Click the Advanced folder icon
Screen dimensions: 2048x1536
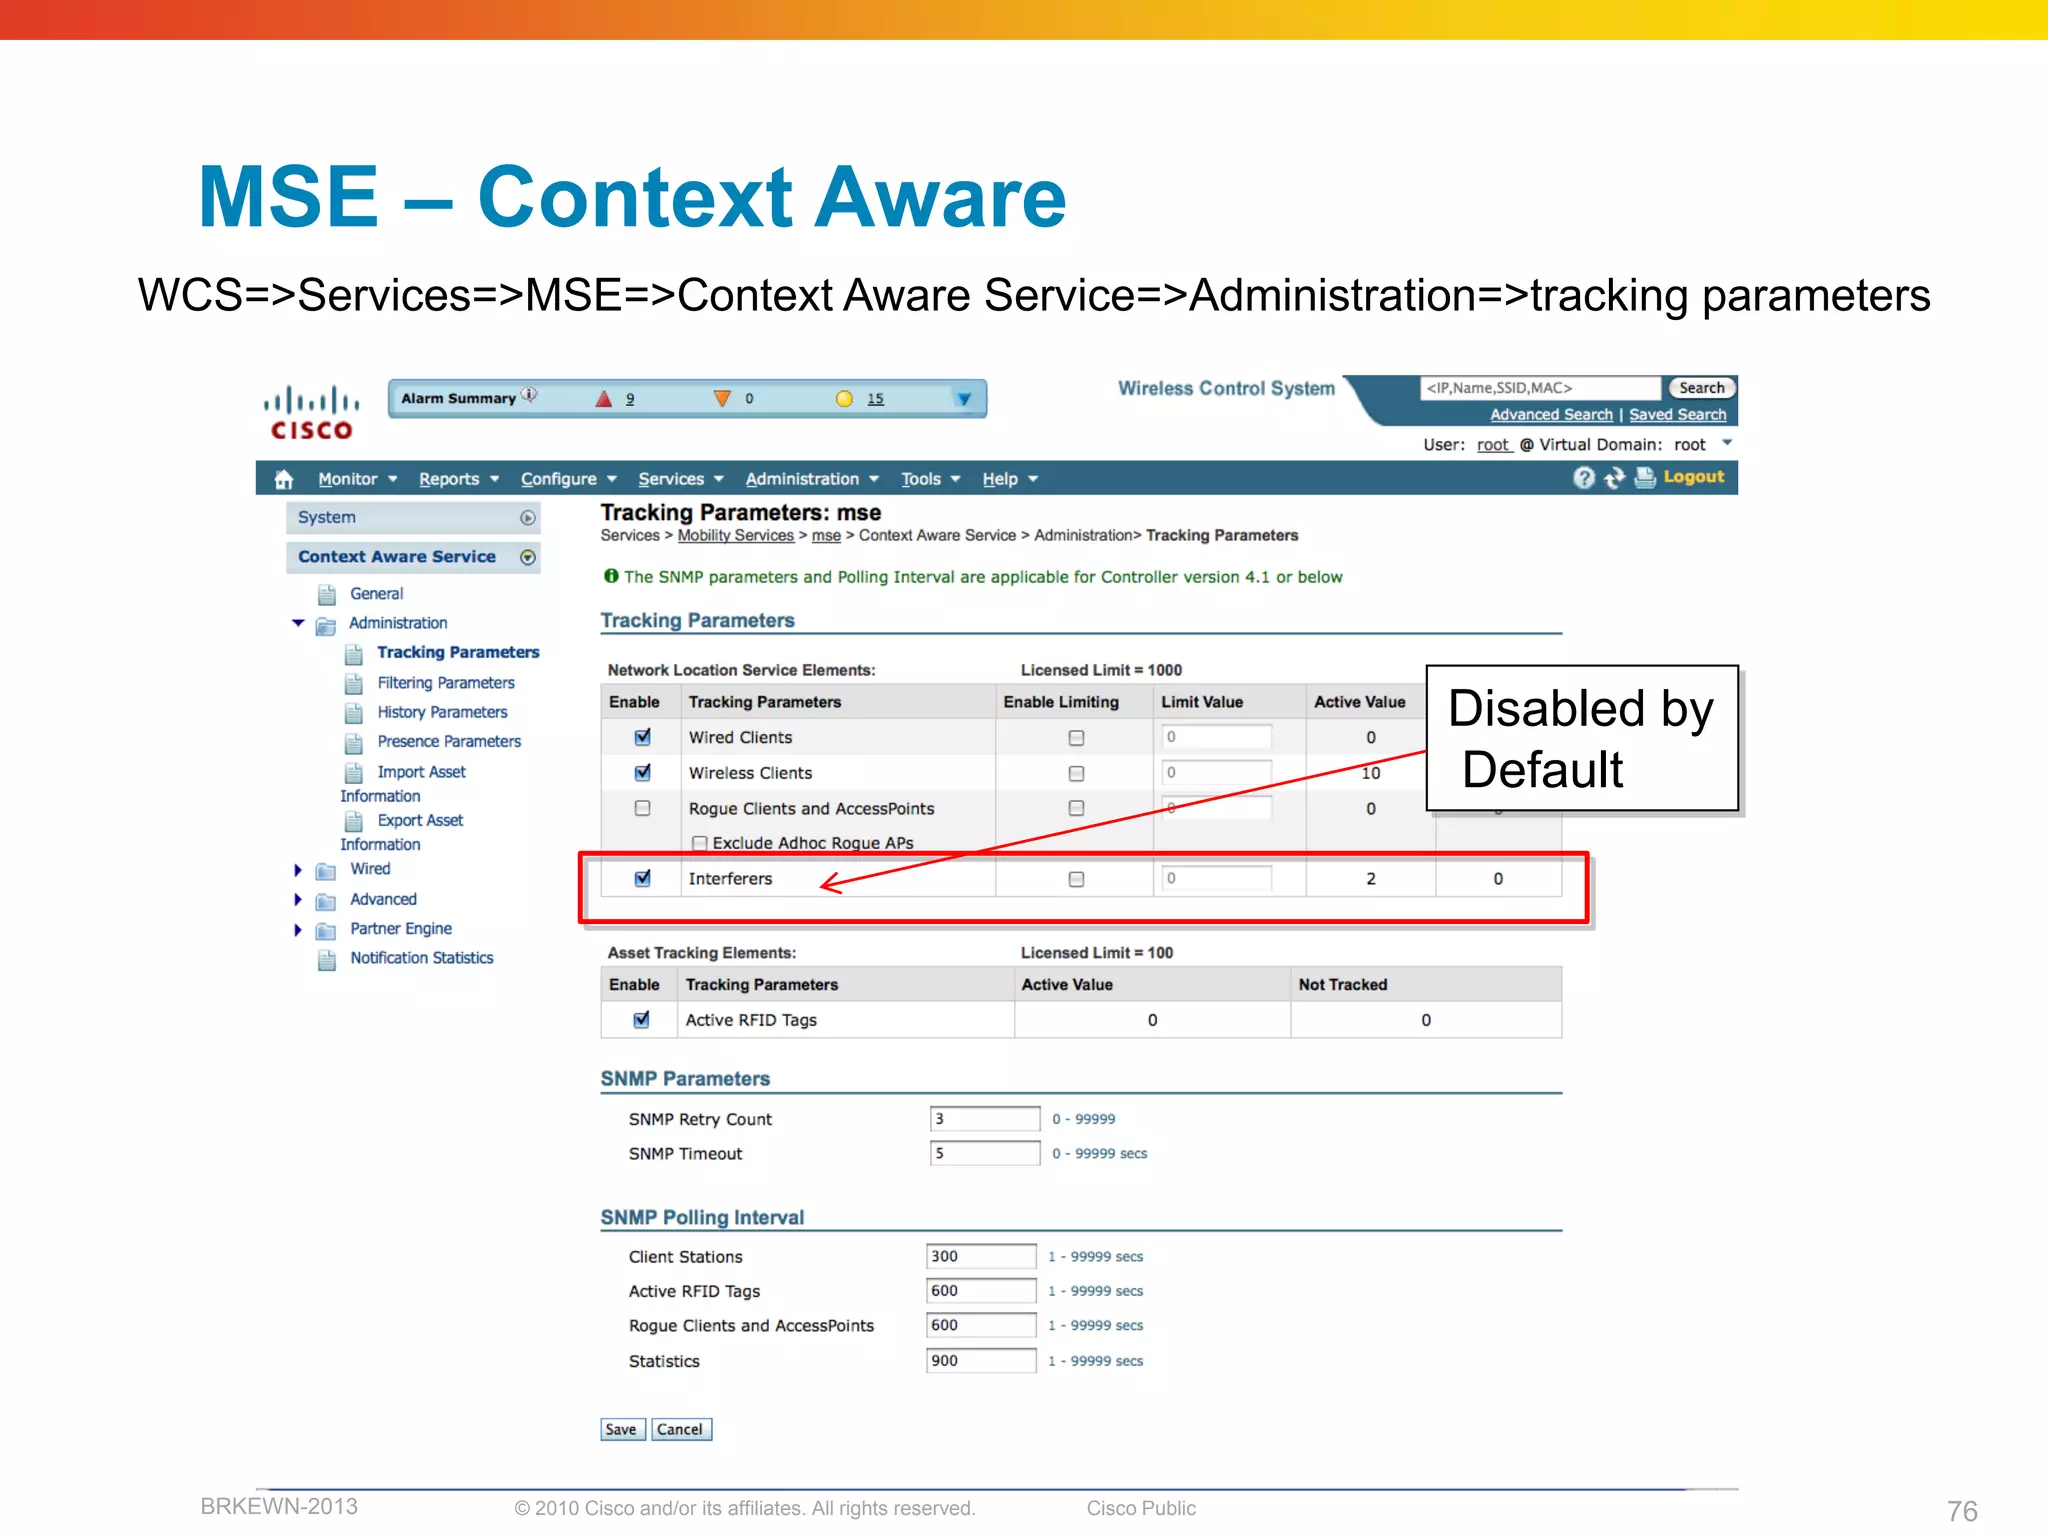pos(326,901)
